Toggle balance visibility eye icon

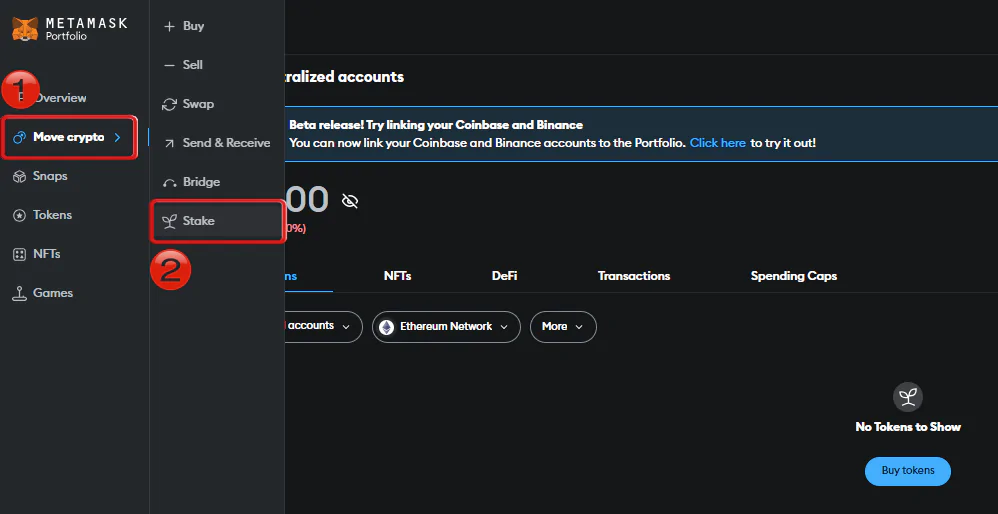click(349, 201)
